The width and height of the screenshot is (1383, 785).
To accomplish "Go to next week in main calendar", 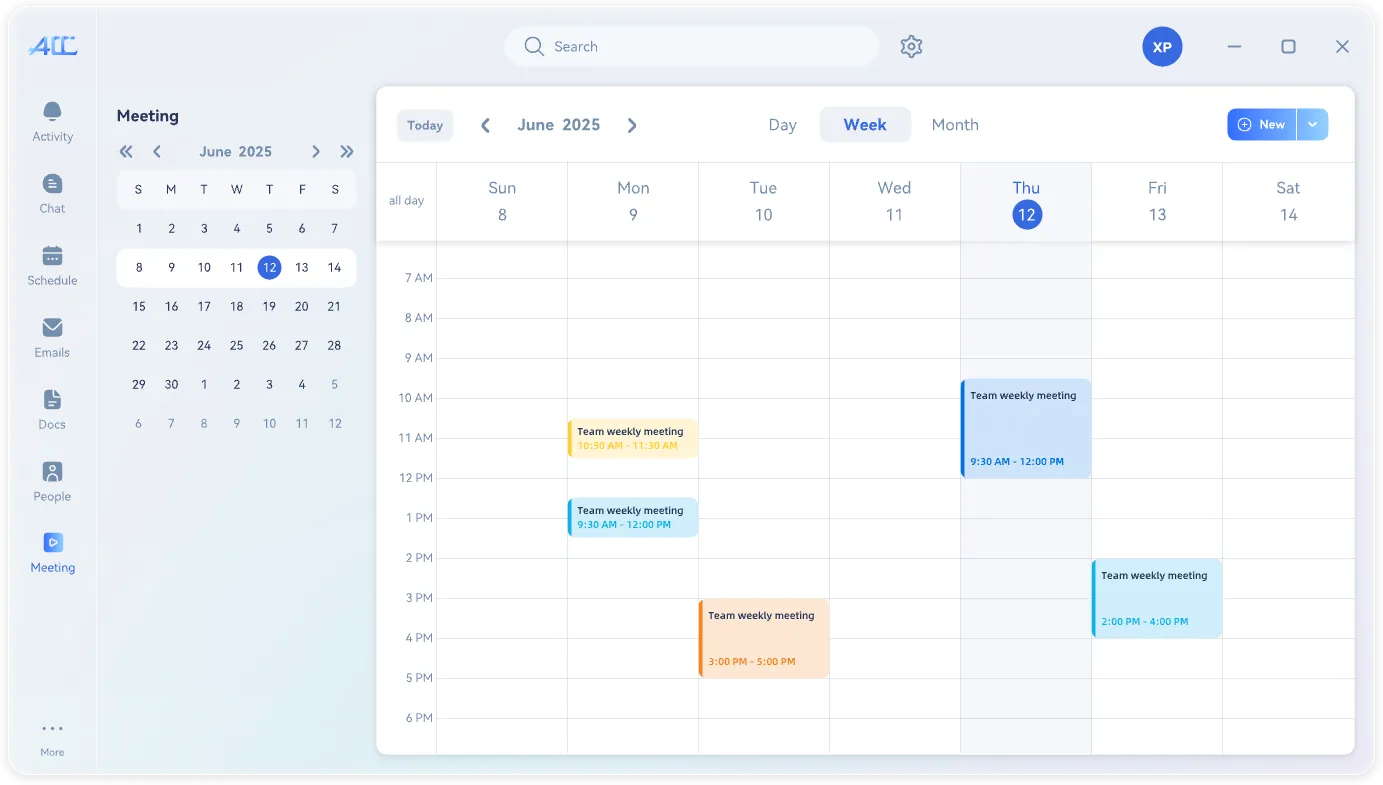I will (632, 125).
